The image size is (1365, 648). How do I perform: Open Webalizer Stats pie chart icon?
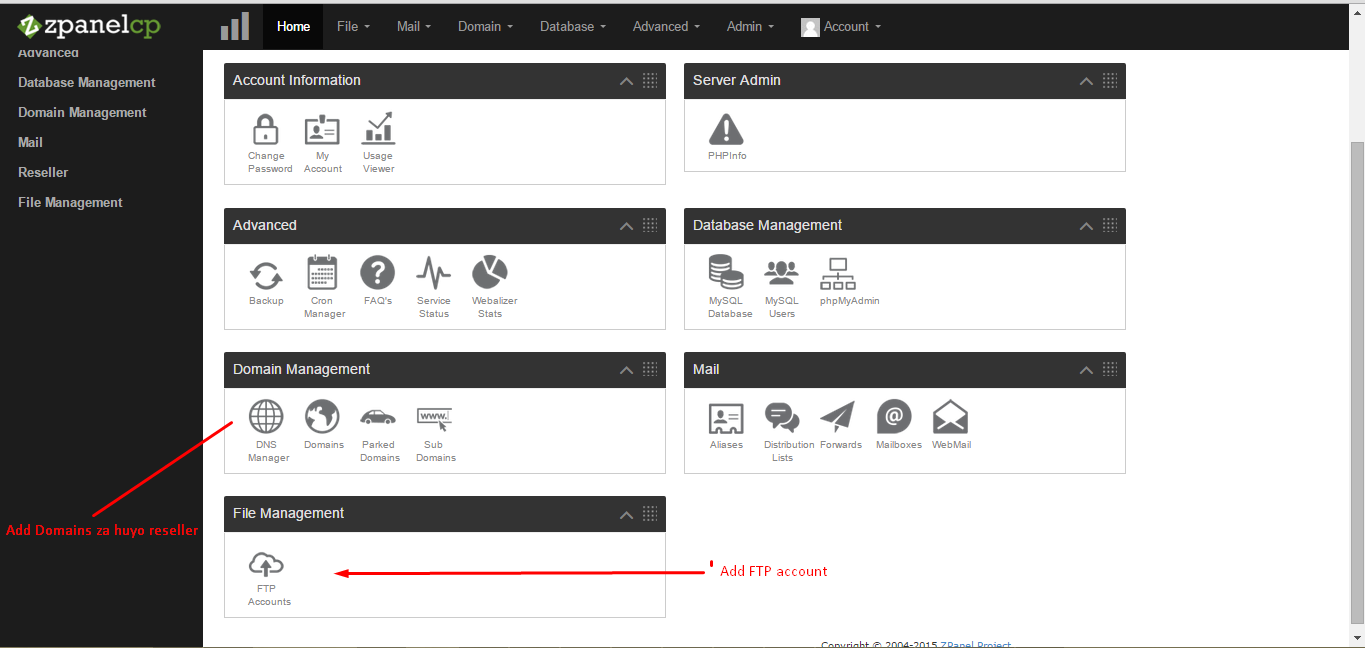tap(490, 272)
